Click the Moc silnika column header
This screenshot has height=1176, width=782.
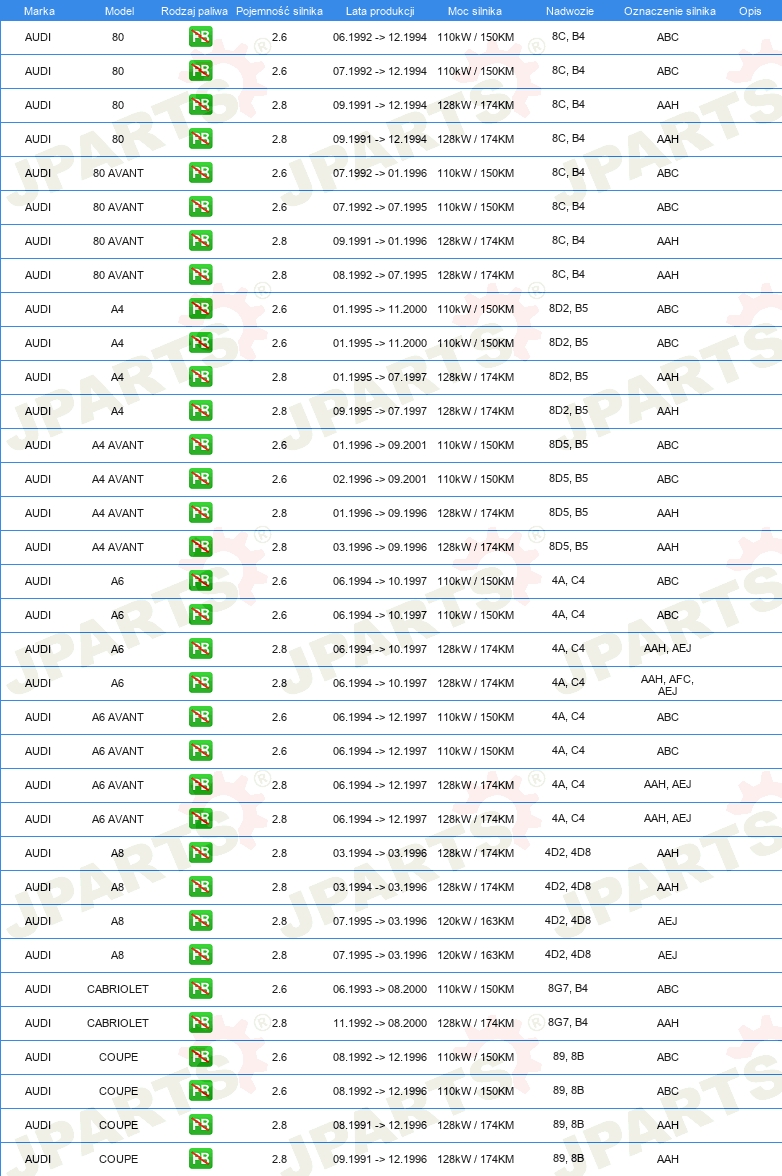[x=475, y=11]
